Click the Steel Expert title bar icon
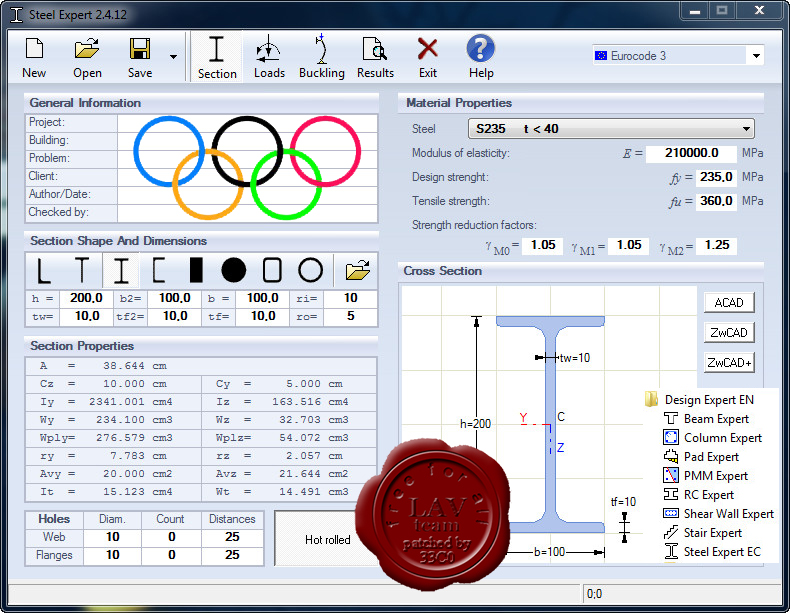 (x=16, y=15)
